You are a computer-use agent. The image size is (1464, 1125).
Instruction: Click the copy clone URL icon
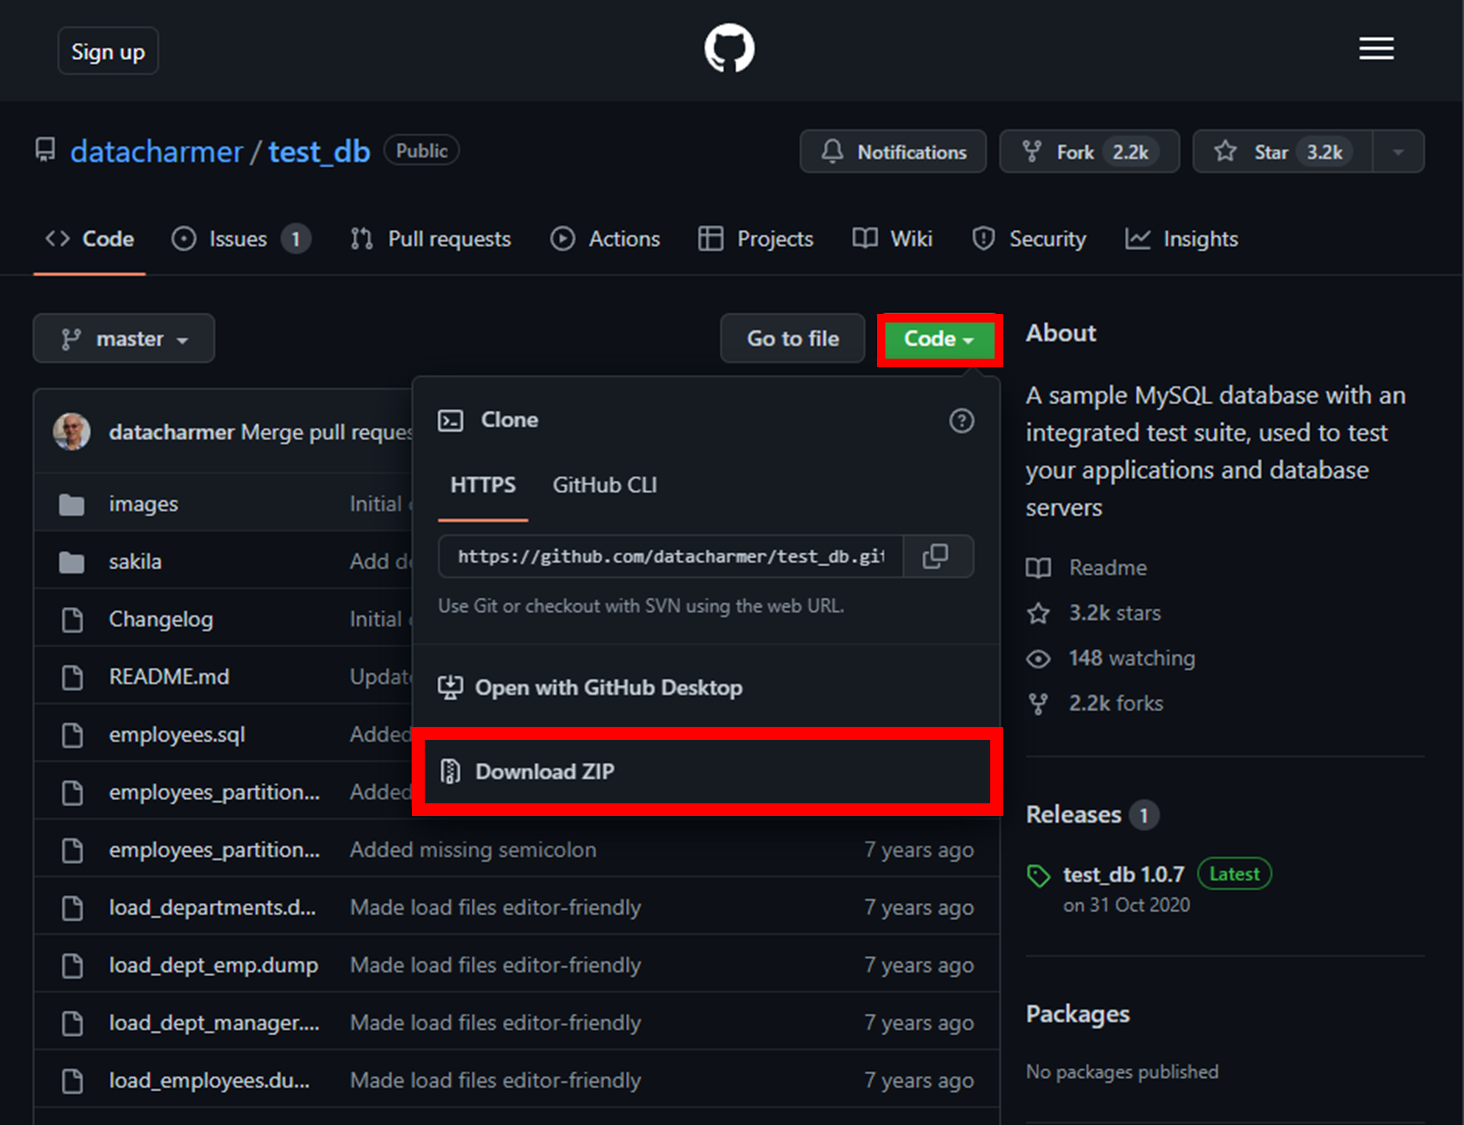coord(936,556)
